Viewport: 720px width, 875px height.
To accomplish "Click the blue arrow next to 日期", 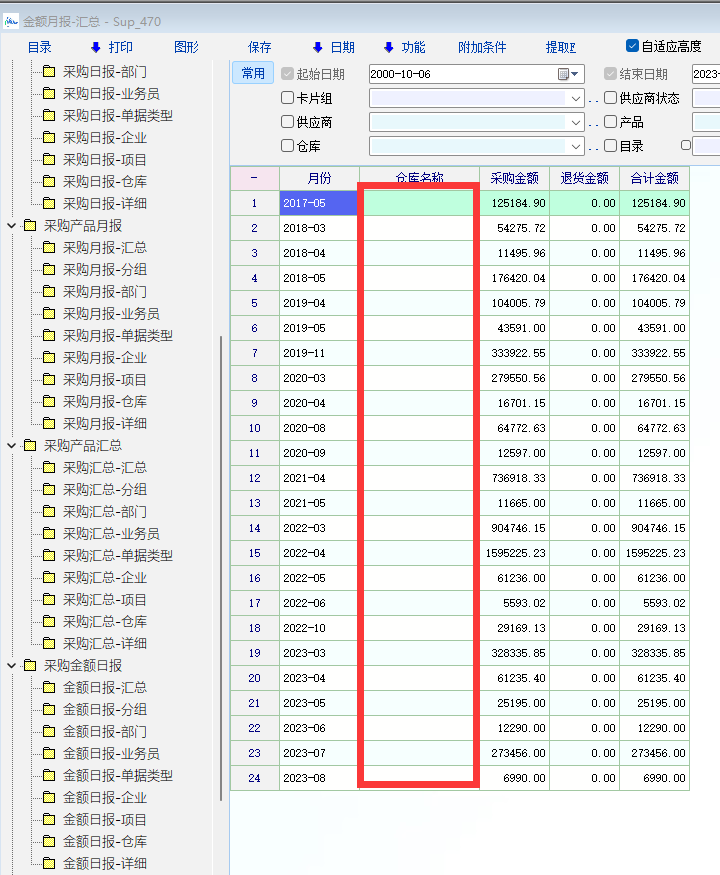I will pyautogui.click(x=318, y=47).
